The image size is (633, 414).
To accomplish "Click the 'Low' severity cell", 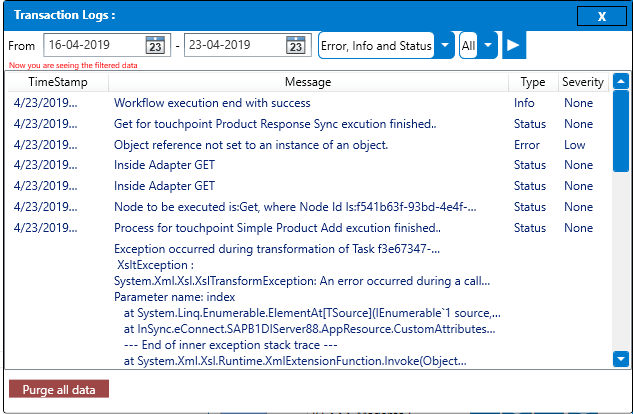I will tap(574, 145).
